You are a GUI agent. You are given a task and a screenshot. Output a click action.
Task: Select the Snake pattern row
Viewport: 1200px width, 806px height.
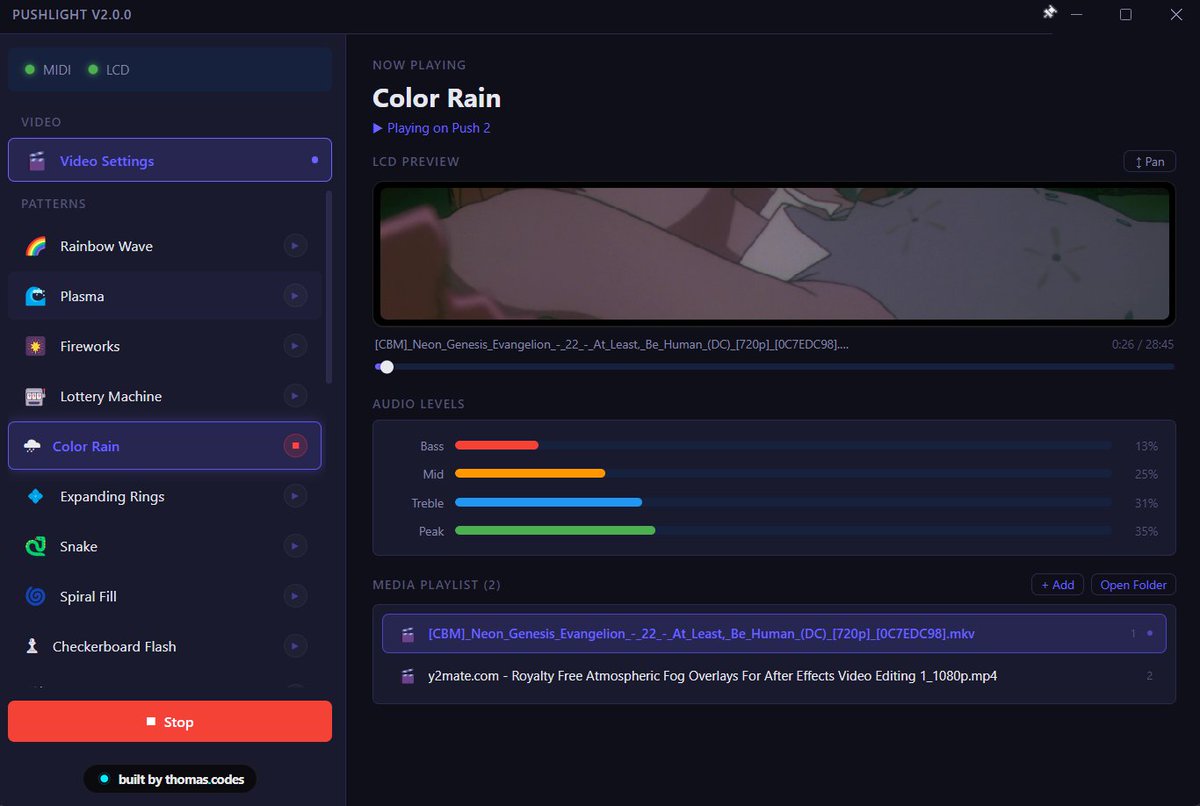pos(165,546)
